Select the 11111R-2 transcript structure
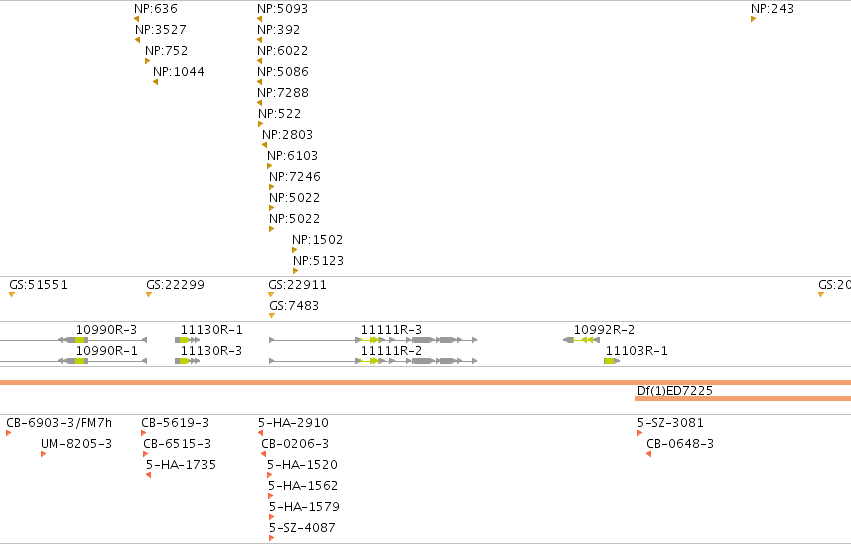The image size is (851, 544). point(373,361)
